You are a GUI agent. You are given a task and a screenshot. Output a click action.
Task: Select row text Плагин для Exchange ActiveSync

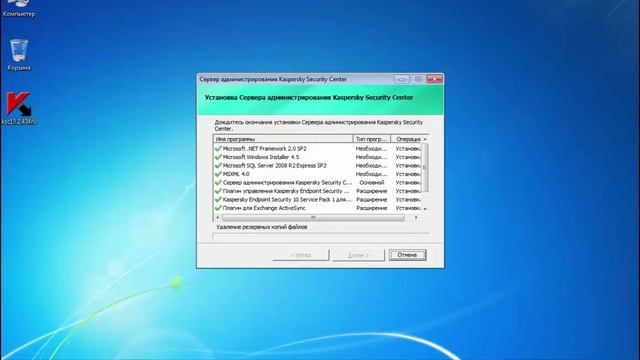(x=264, y=208)
